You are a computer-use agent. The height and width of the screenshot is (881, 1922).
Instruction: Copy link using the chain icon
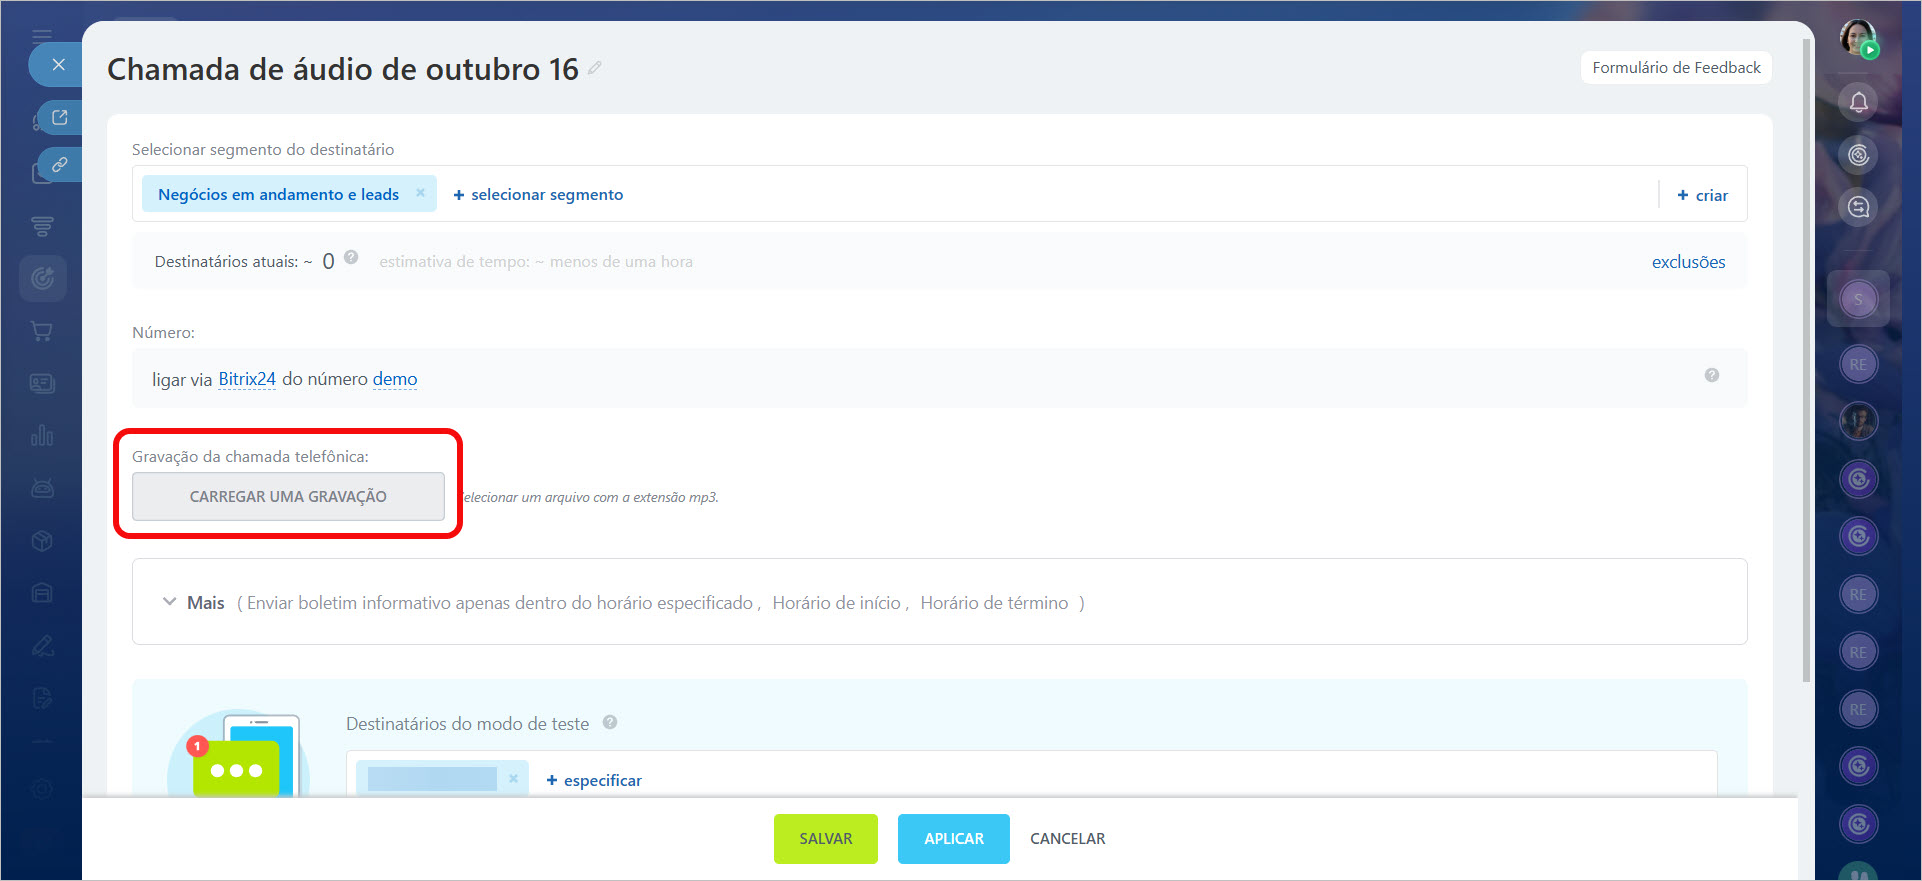click(59, 164)
